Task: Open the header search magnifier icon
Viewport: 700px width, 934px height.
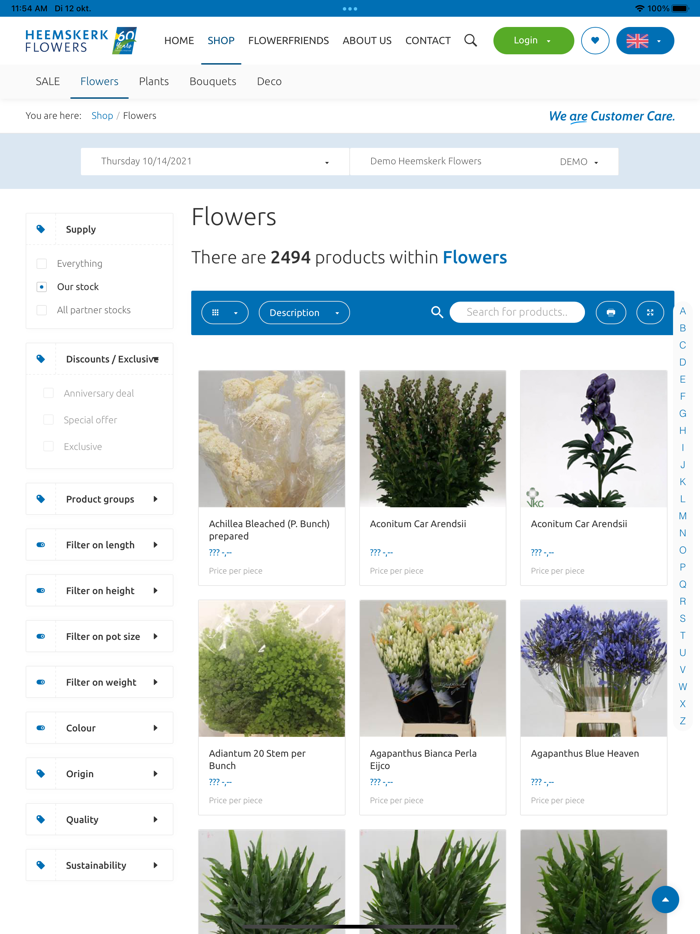Action: pos(470,41)
